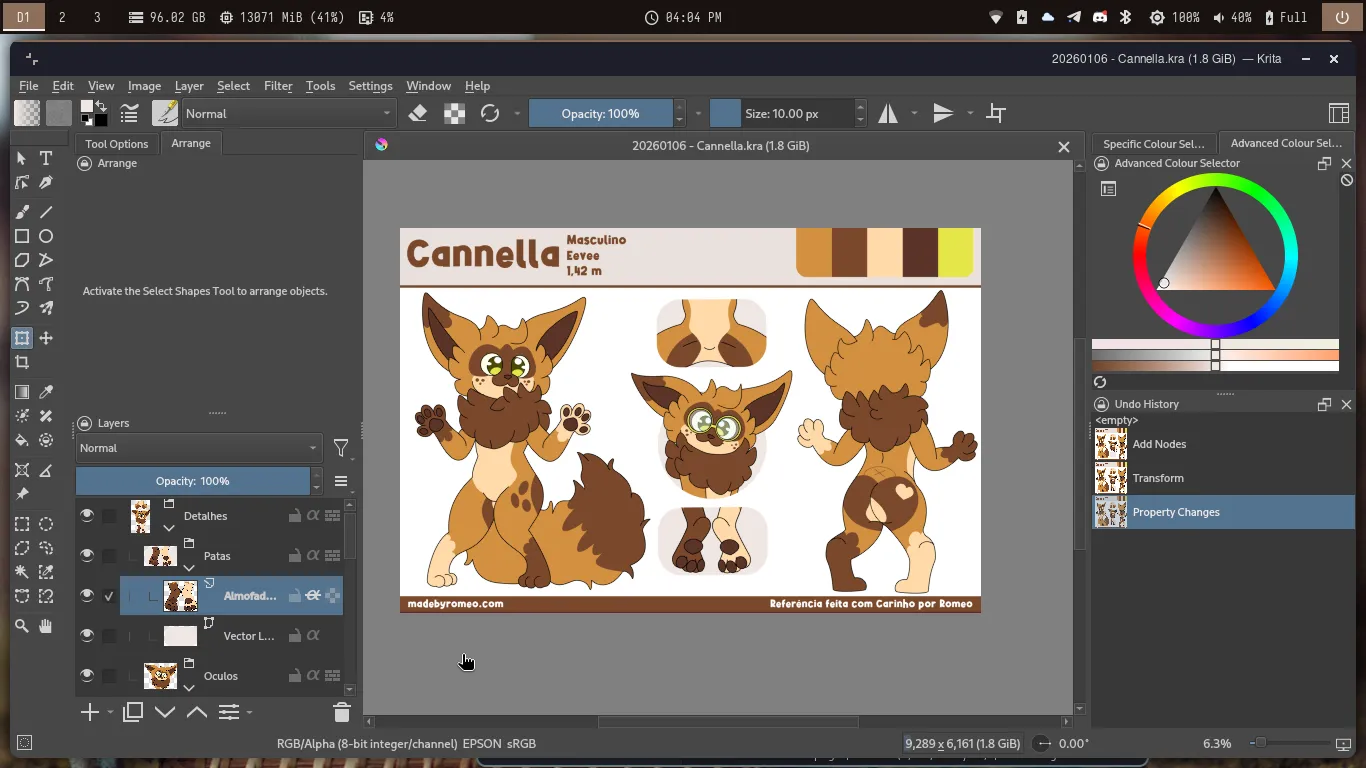The width and height of the screenshot is (1366, 768).
Task: Toggle visibility of the Oculos layer
Action: 87,676
